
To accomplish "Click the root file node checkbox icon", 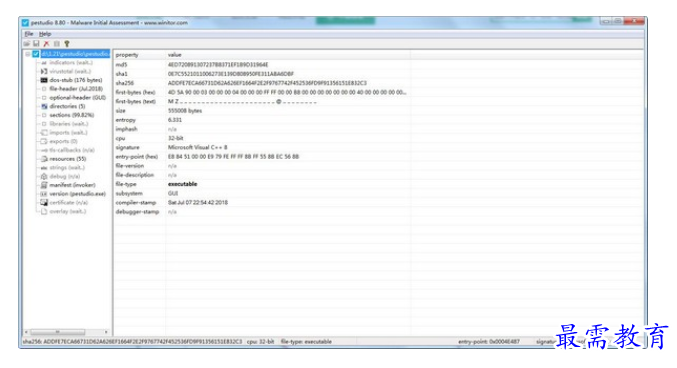I will [36, 54].
